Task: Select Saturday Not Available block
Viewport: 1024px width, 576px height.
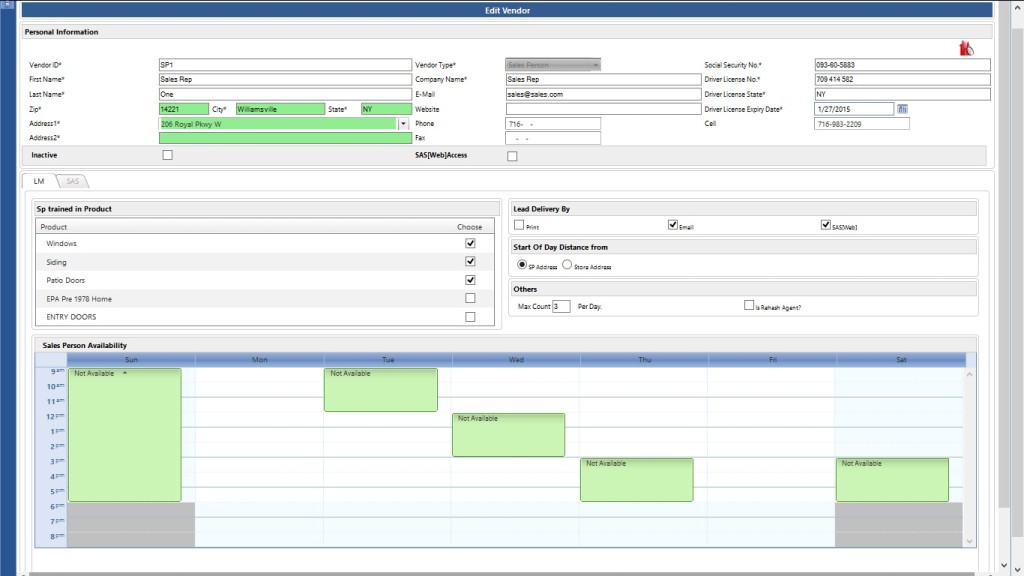Action: point(892,480)
